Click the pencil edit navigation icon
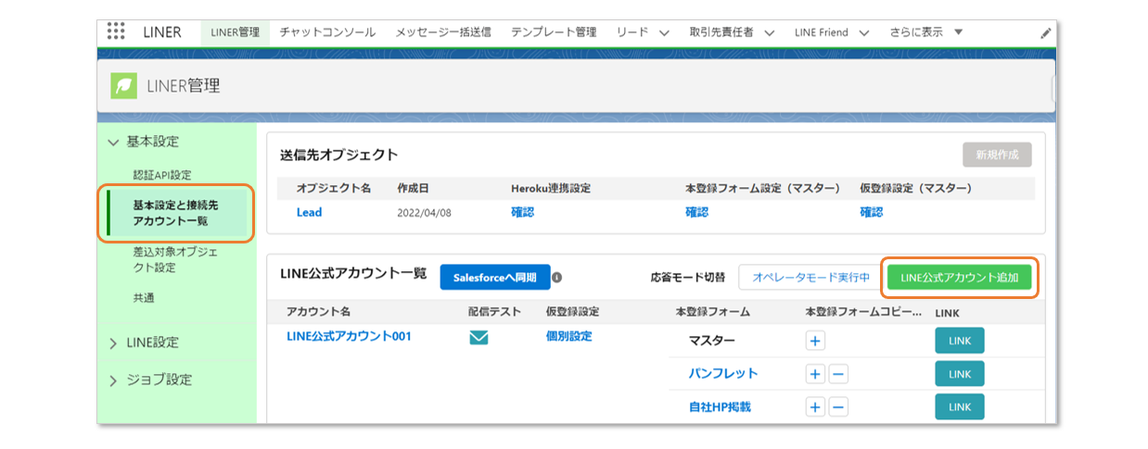The width and height of the screenshot is (1148, 449). pyautogui.click(x=1046, y=33)
